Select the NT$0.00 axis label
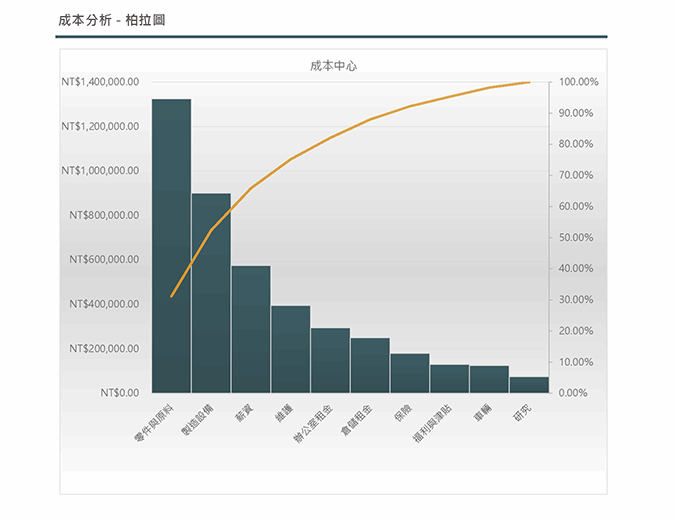Image resolution: width=675 pixels, height=520 pixels. [x=120, y=393]
